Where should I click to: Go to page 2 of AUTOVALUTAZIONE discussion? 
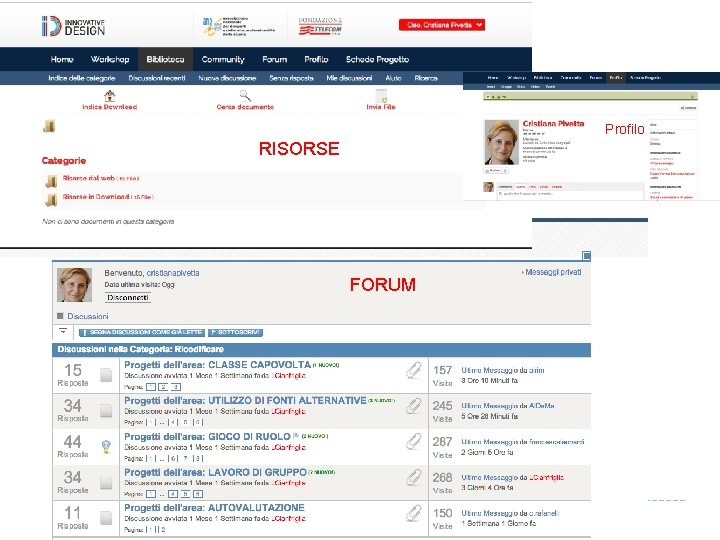pos(163,529)
